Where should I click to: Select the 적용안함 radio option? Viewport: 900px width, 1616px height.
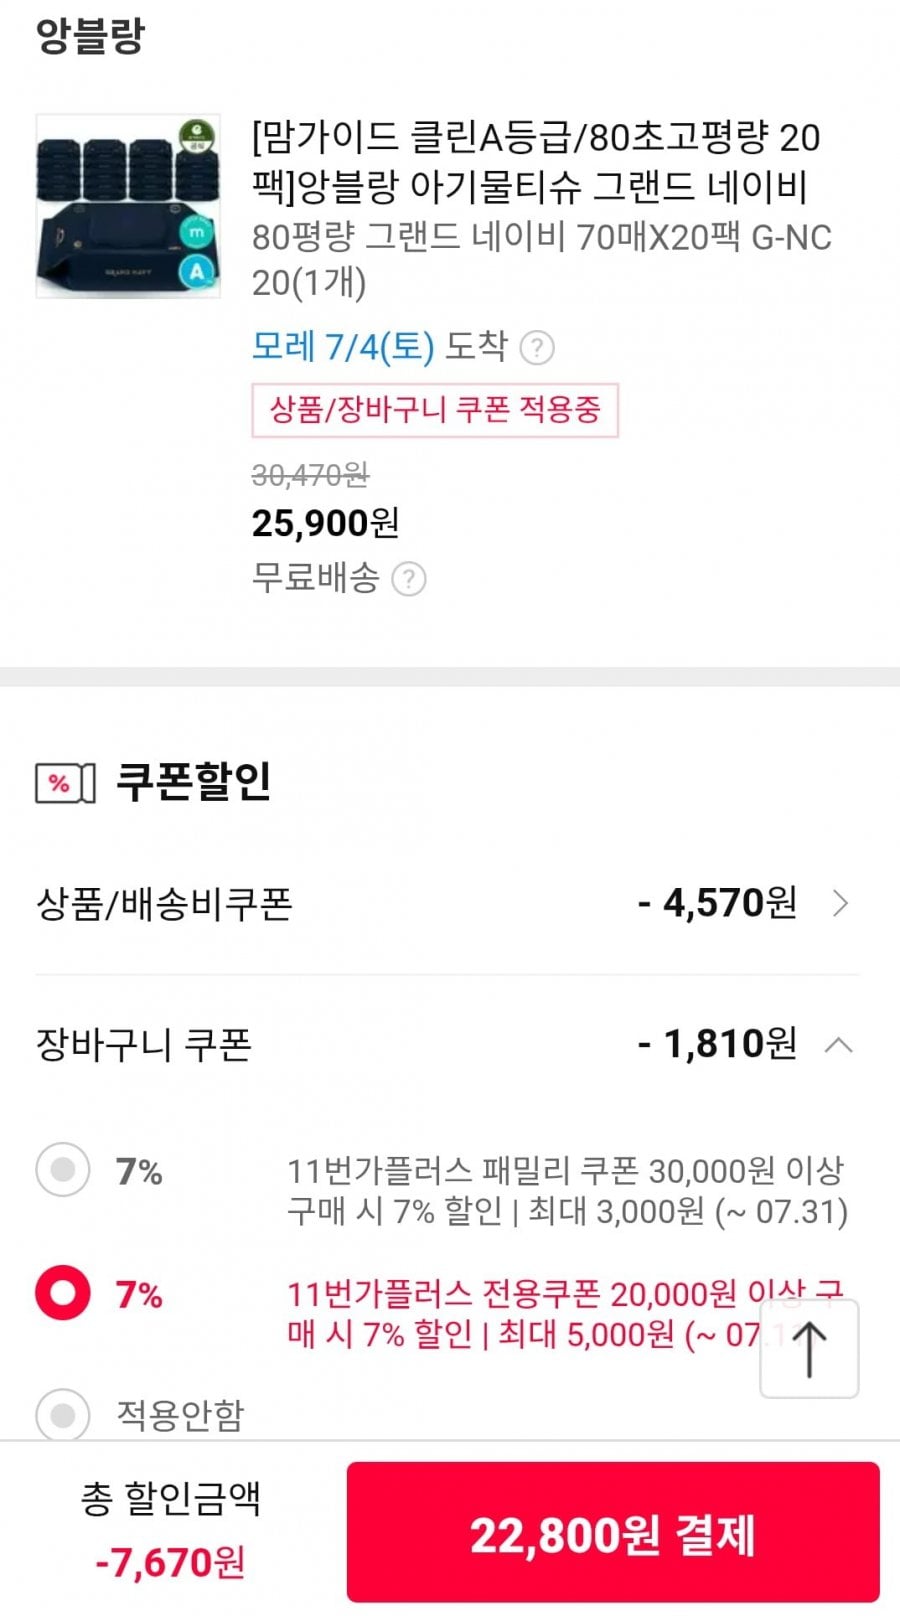click(63, 1414)
